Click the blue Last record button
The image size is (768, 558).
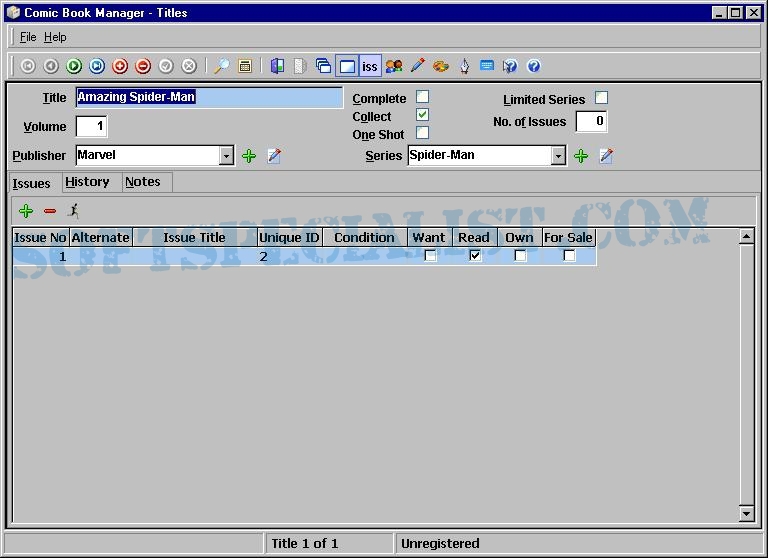pyautogui.click(x=97, y=66)
